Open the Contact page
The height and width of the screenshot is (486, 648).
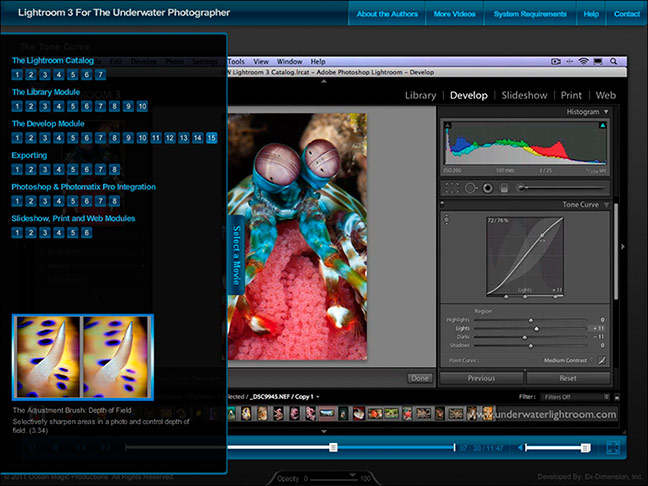627,14
